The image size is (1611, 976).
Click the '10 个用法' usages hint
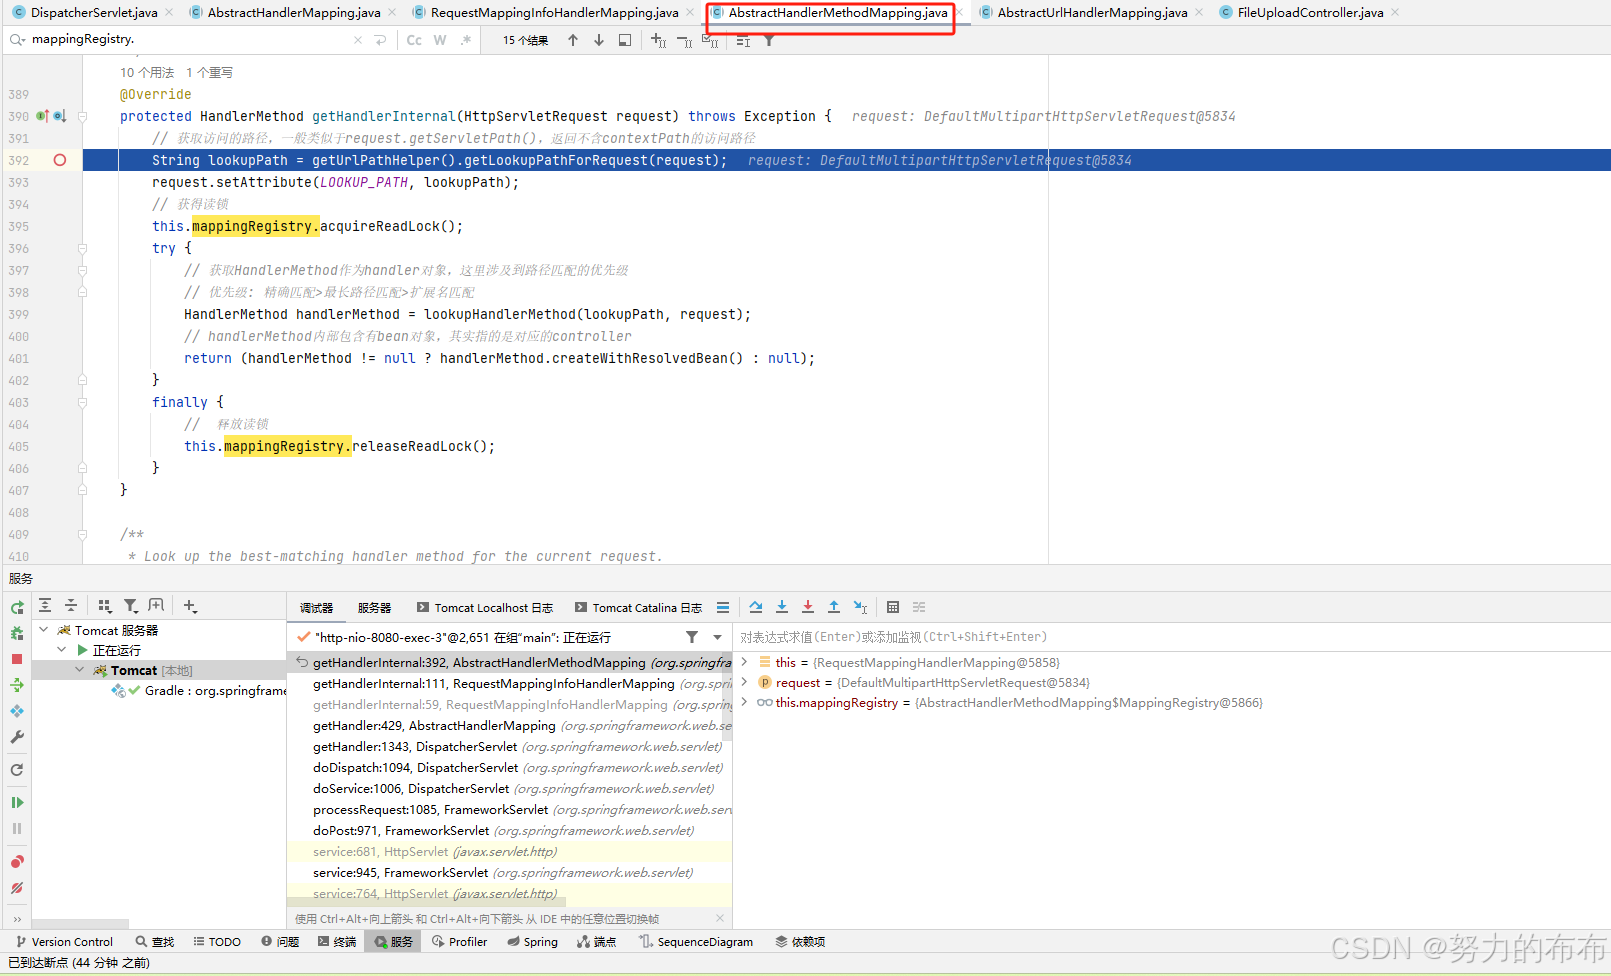pyautogui.click(x=147, y=73)
